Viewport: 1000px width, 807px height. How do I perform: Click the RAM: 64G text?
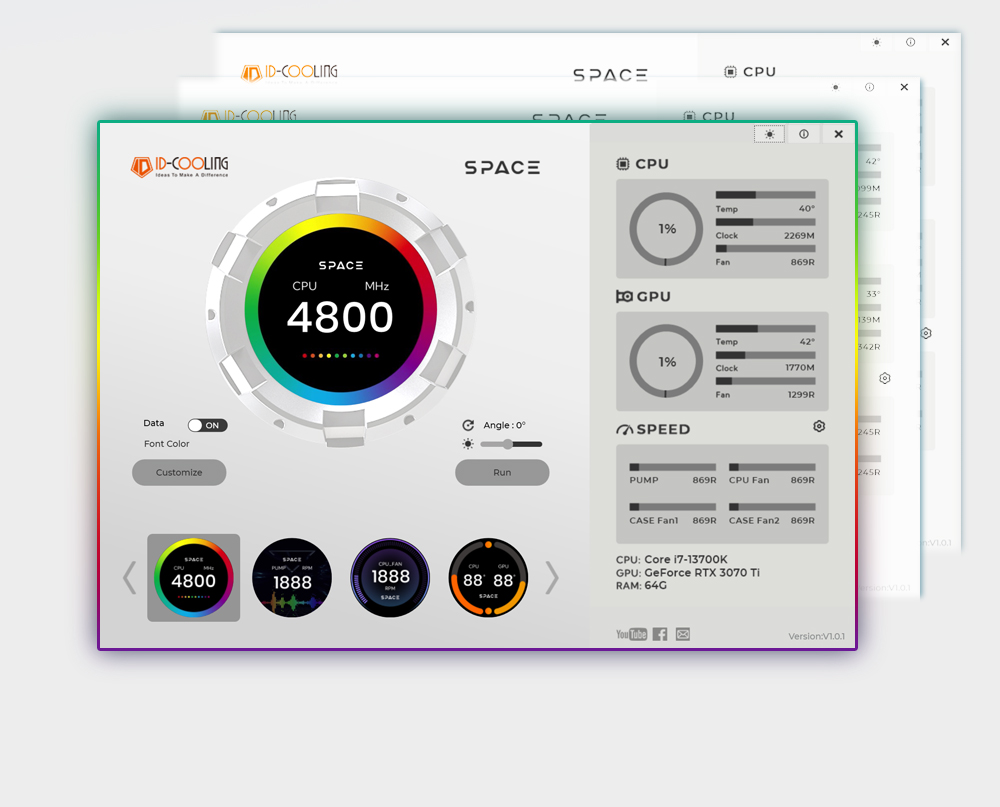[642, 586]
